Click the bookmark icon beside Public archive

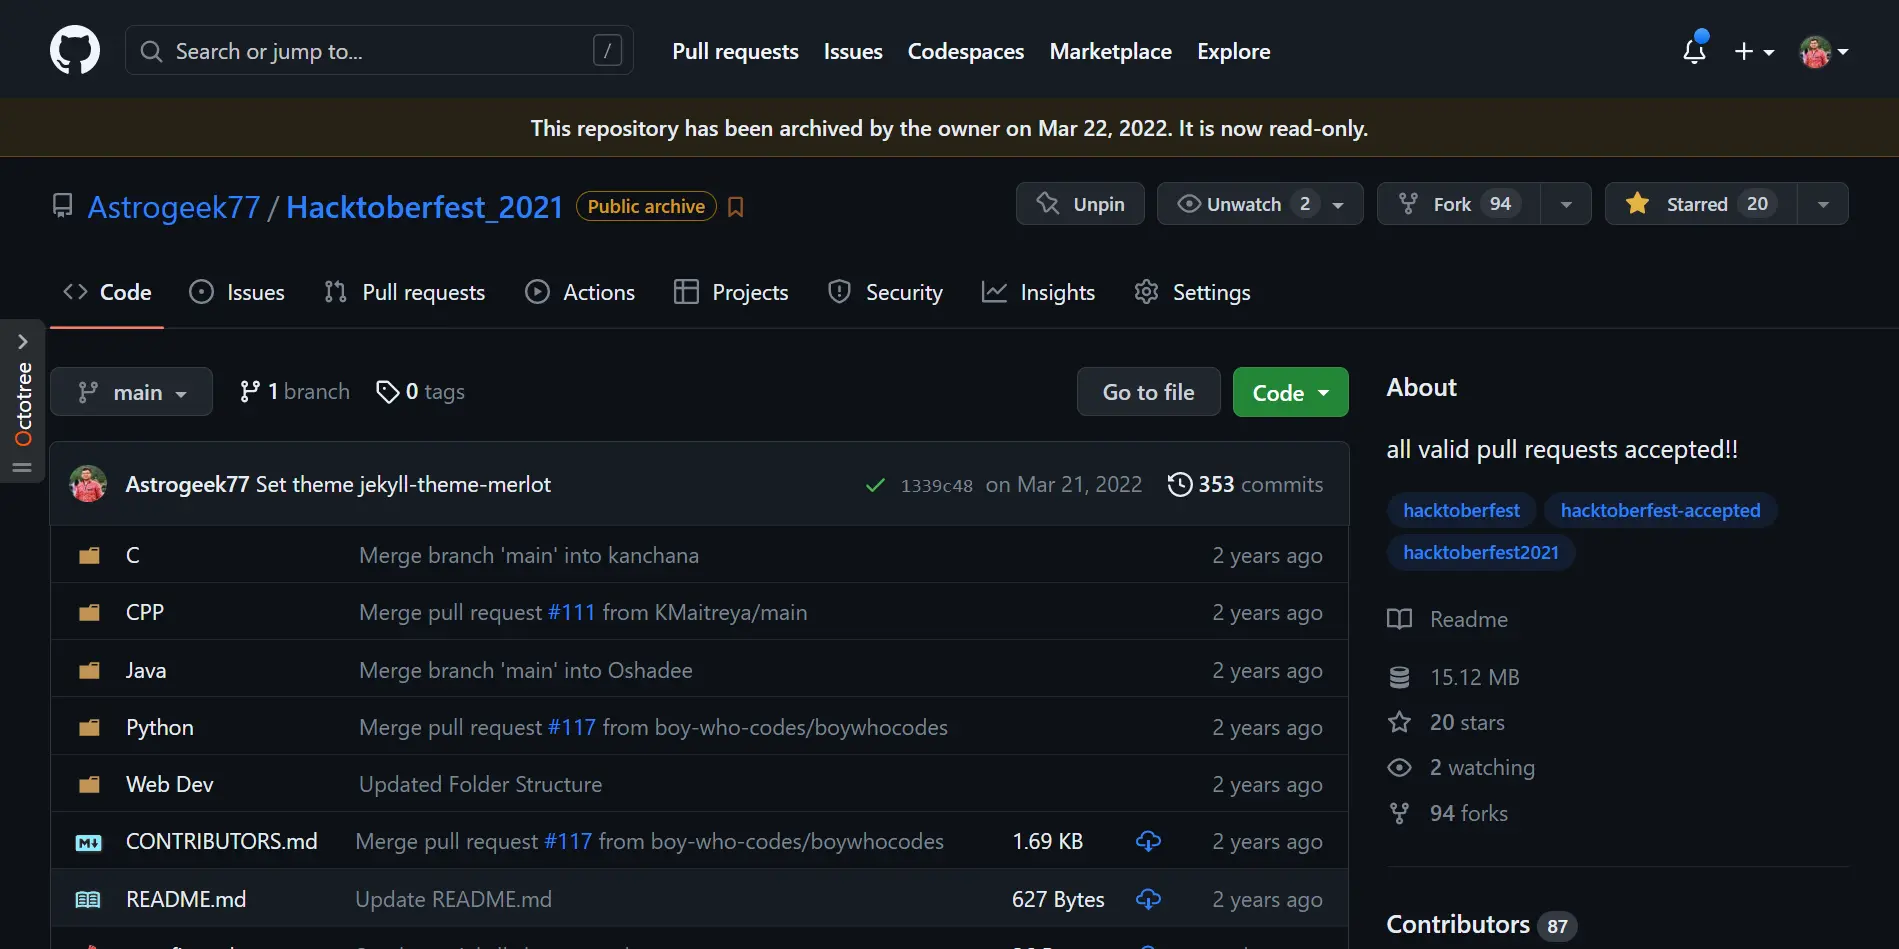(736, 207)
